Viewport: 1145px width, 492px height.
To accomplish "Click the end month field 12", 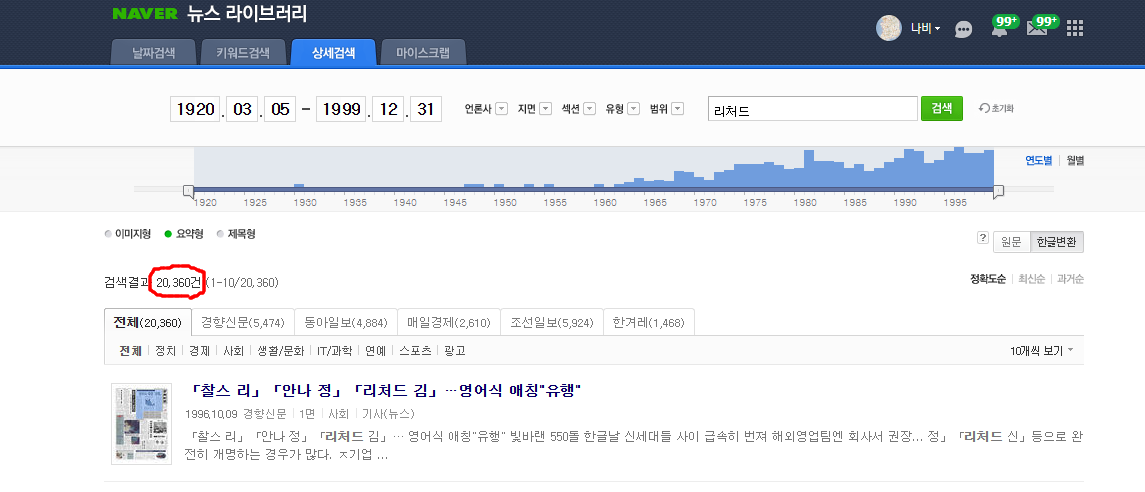I will click(x=388, y=109).
